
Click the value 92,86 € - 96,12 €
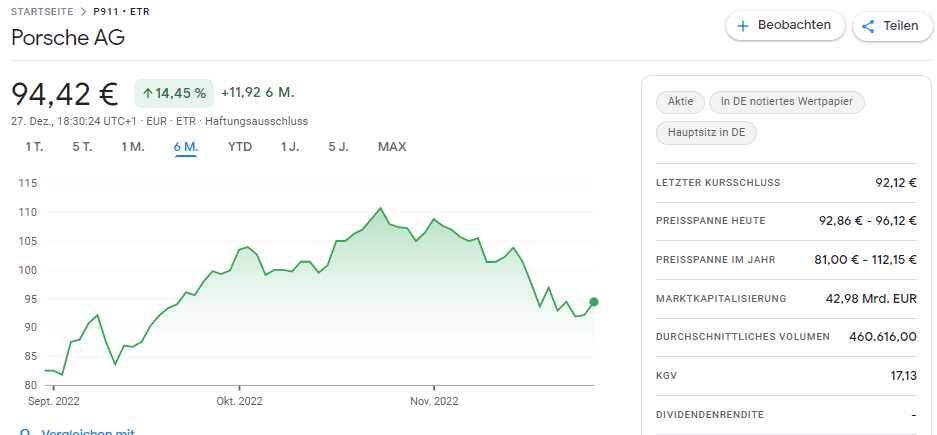tap(868, 221)
